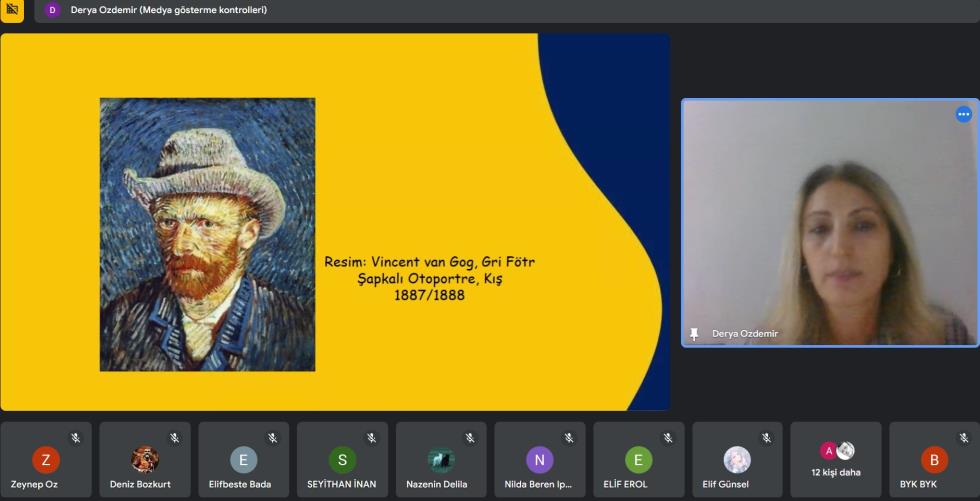Click the muted mic icon on Elif Günsel tile
This screenshot has height=501, width=980.
pos(767,438)
